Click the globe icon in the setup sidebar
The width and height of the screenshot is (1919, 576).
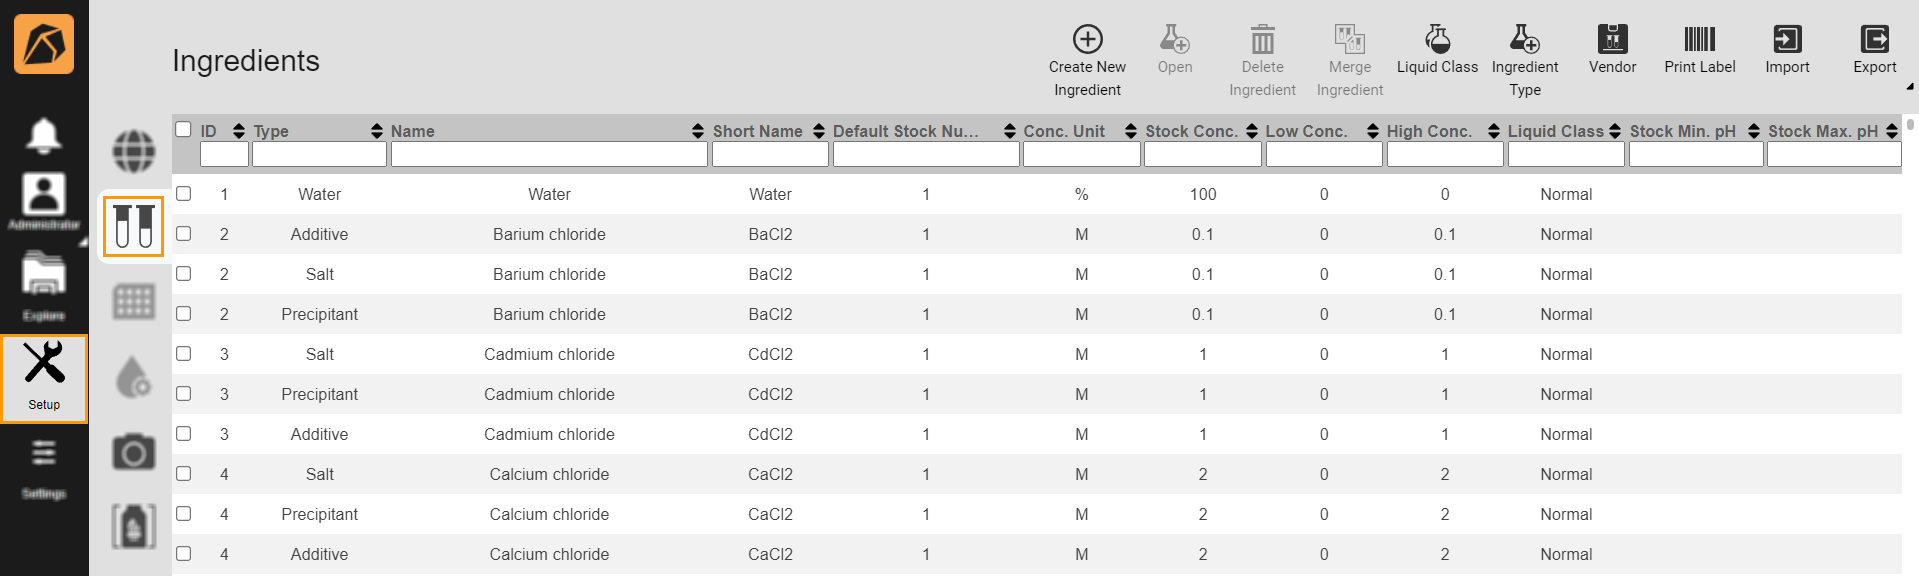(x=134, y=151)
